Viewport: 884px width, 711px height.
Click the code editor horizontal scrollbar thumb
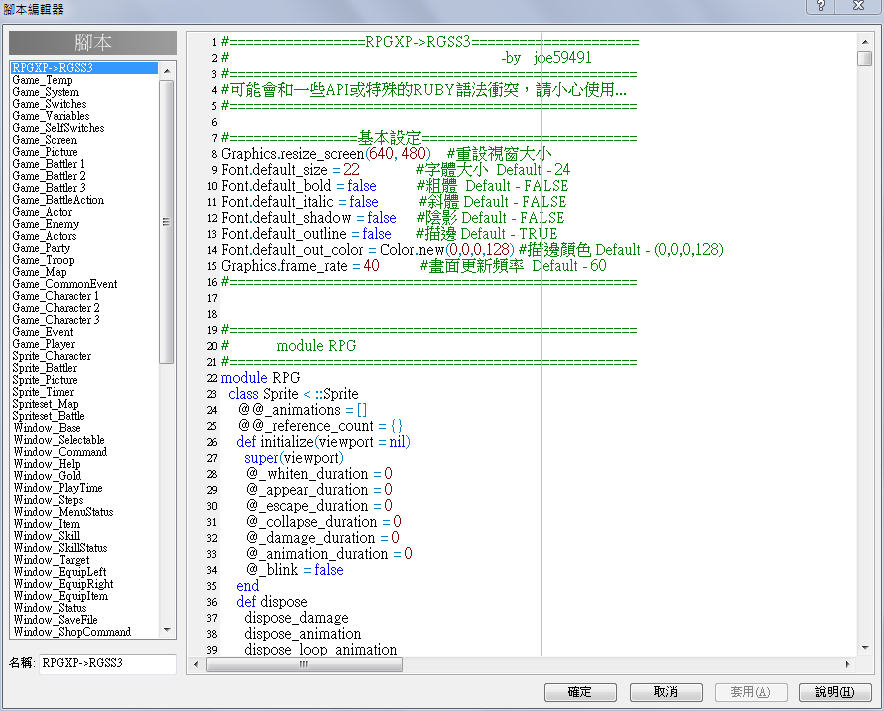pos(304,664)
